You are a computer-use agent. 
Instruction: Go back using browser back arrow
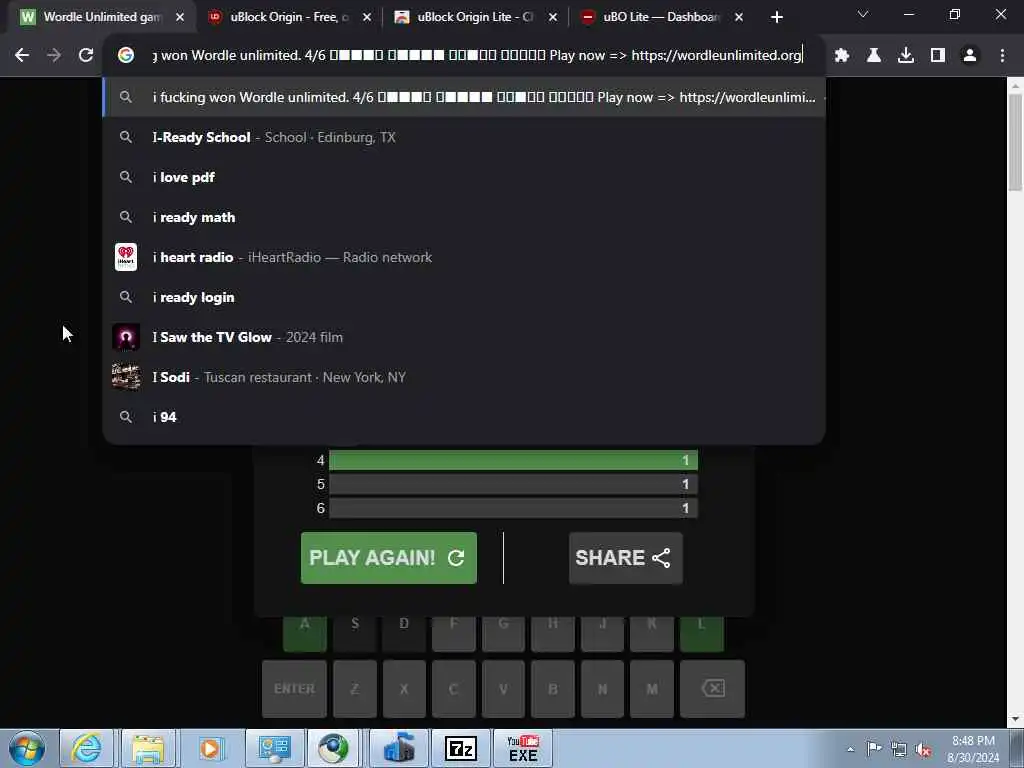pyautogui.click(x=22, y=56)
